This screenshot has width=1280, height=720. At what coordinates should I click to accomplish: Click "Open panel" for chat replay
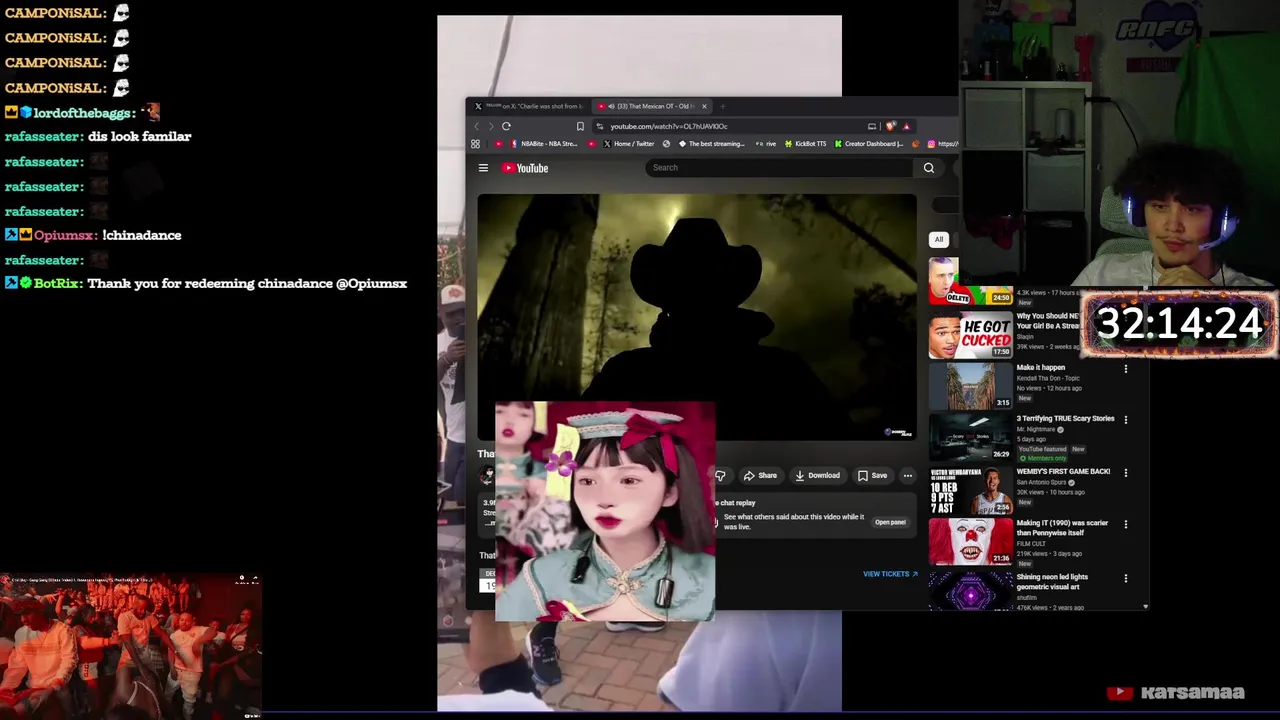pos(890,522)
